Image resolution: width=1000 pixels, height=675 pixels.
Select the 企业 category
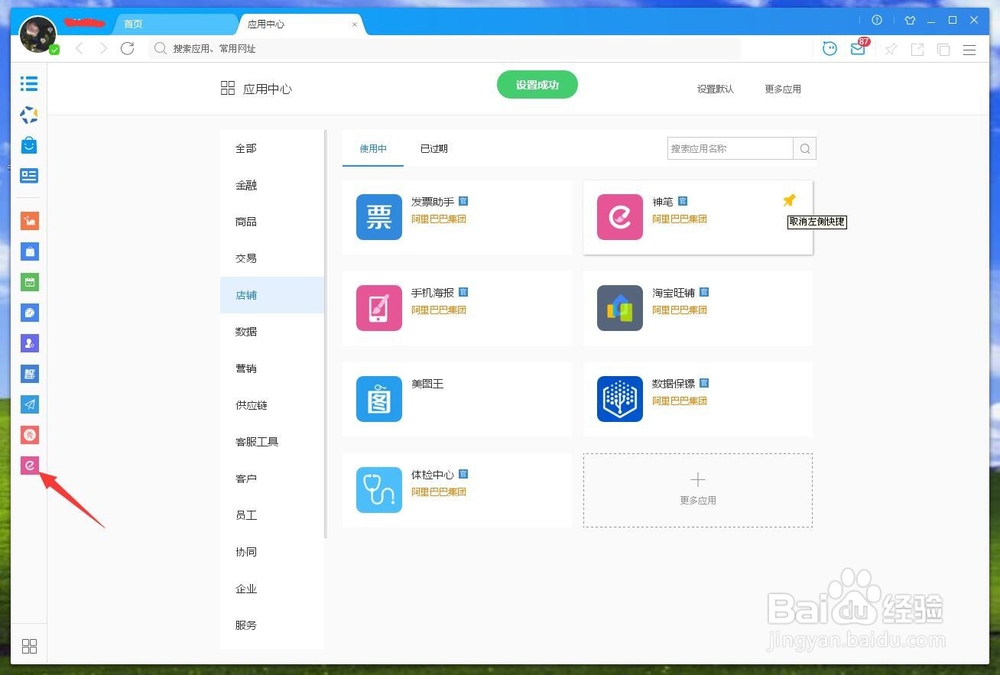pyautogui.click(x=272, y=588)
